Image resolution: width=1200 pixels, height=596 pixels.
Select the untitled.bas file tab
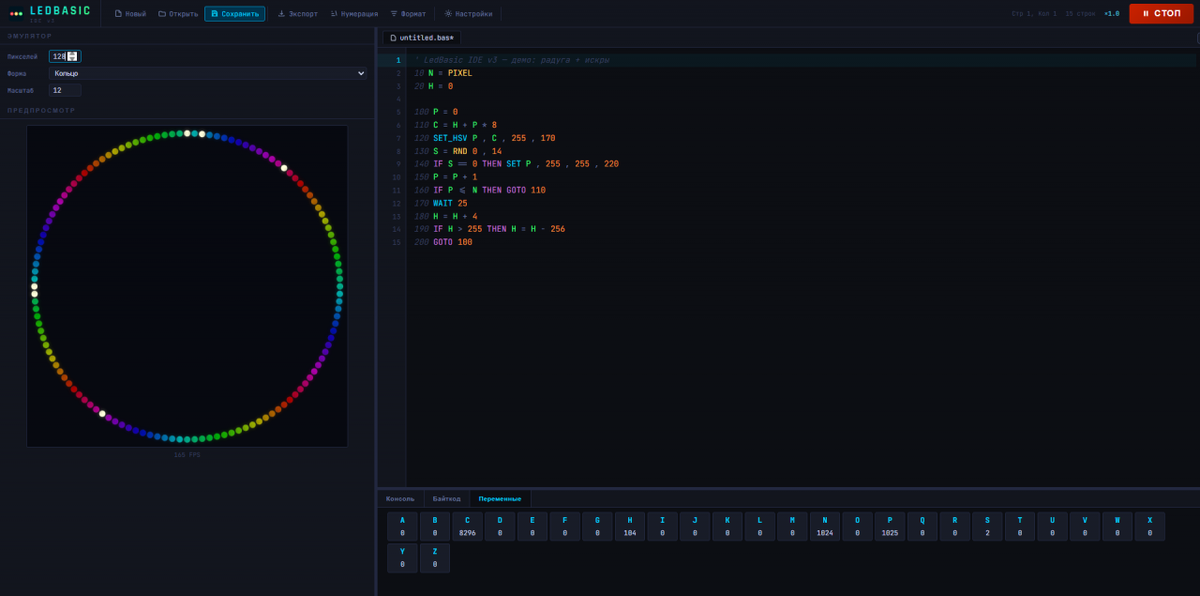click(x=421, y=38)
